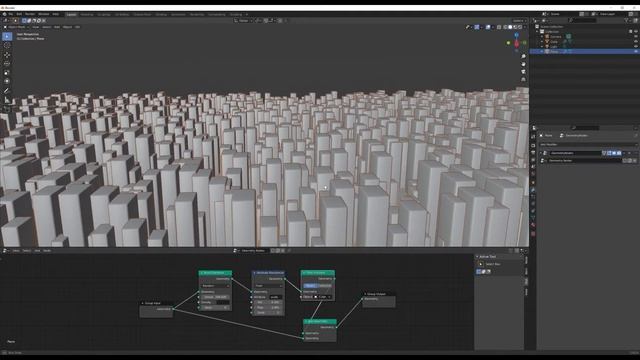This screenshot has width=640, height=360.
Task: Hide the Cube object in outliner
Action: click(636, 41)
